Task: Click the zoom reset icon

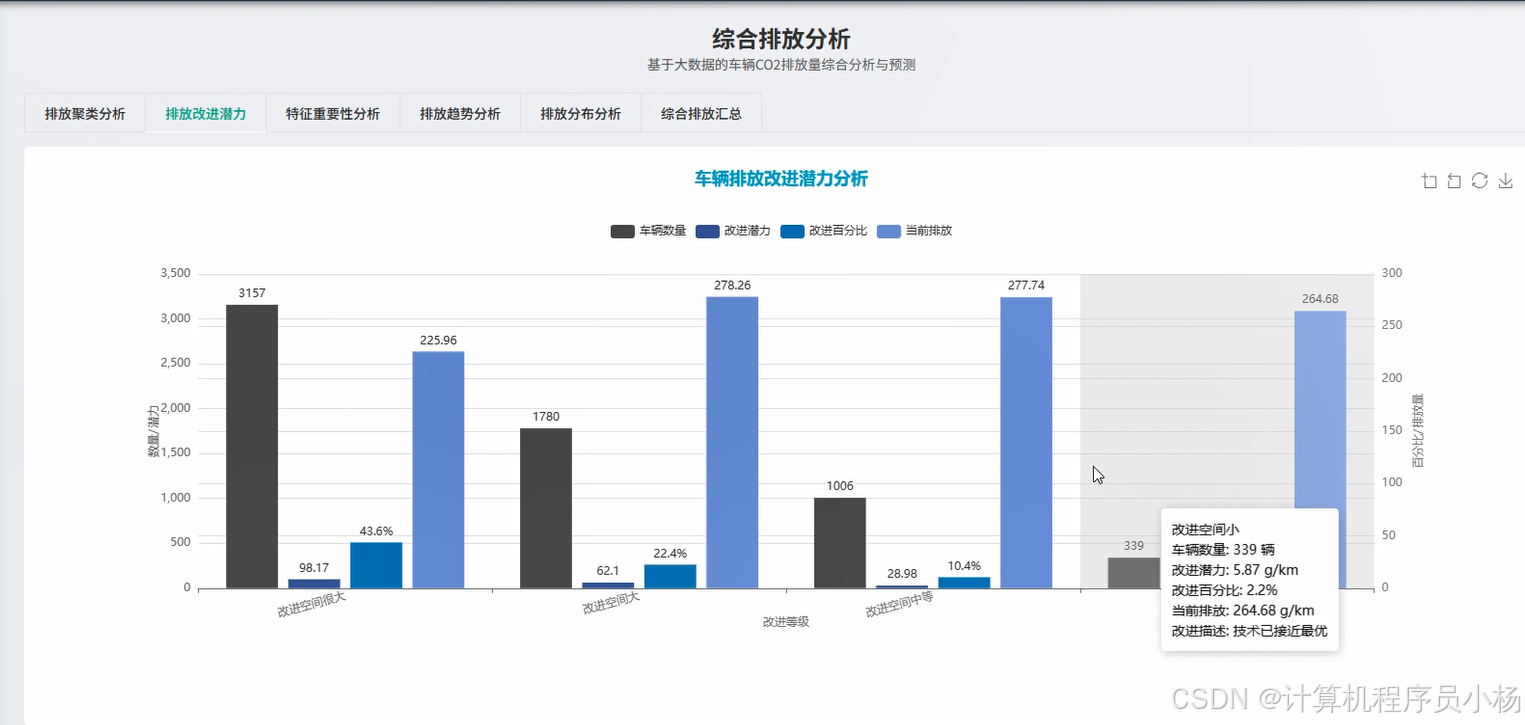Action: 1453,180
